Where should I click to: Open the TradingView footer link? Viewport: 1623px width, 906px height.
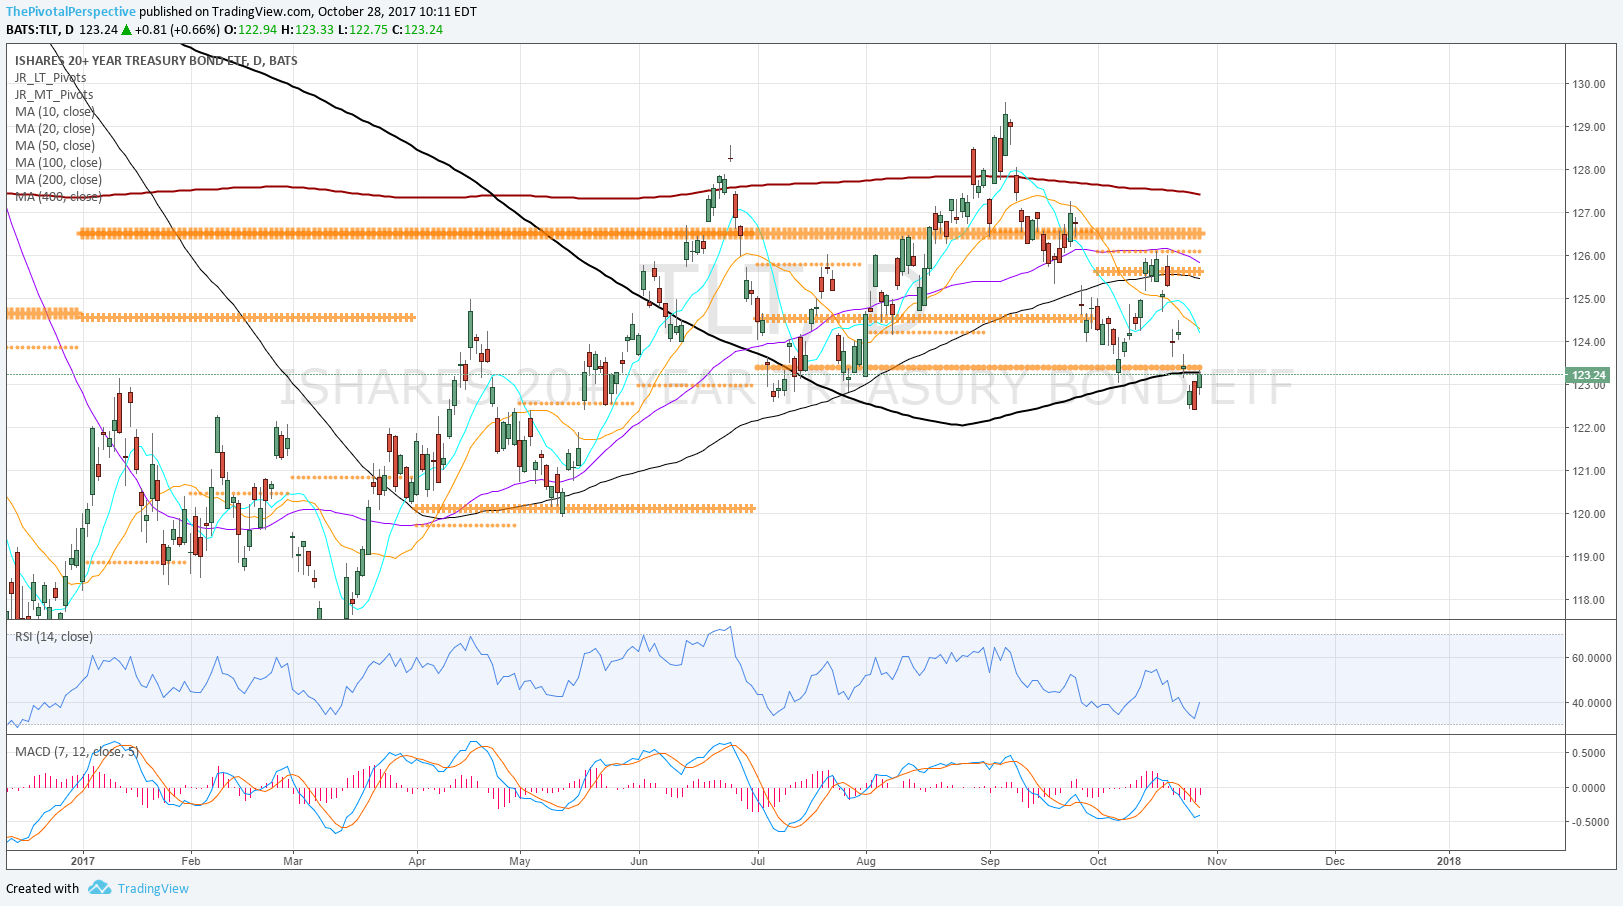(153, 888)
